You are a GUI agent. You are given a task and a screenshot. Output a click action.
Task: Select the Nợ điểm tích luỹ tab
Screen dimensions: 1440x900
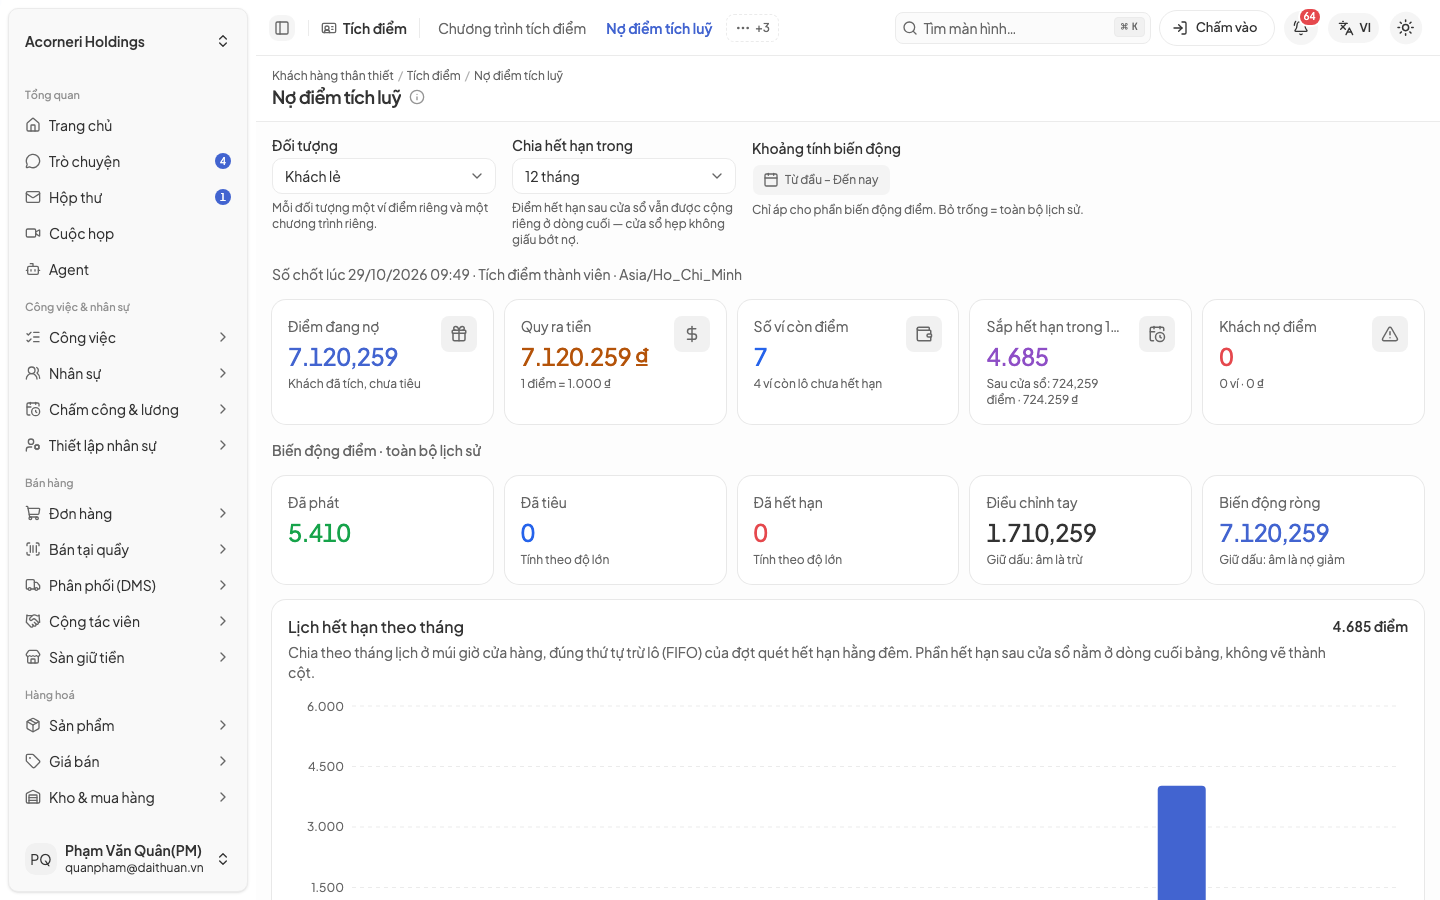coord(659,28)
